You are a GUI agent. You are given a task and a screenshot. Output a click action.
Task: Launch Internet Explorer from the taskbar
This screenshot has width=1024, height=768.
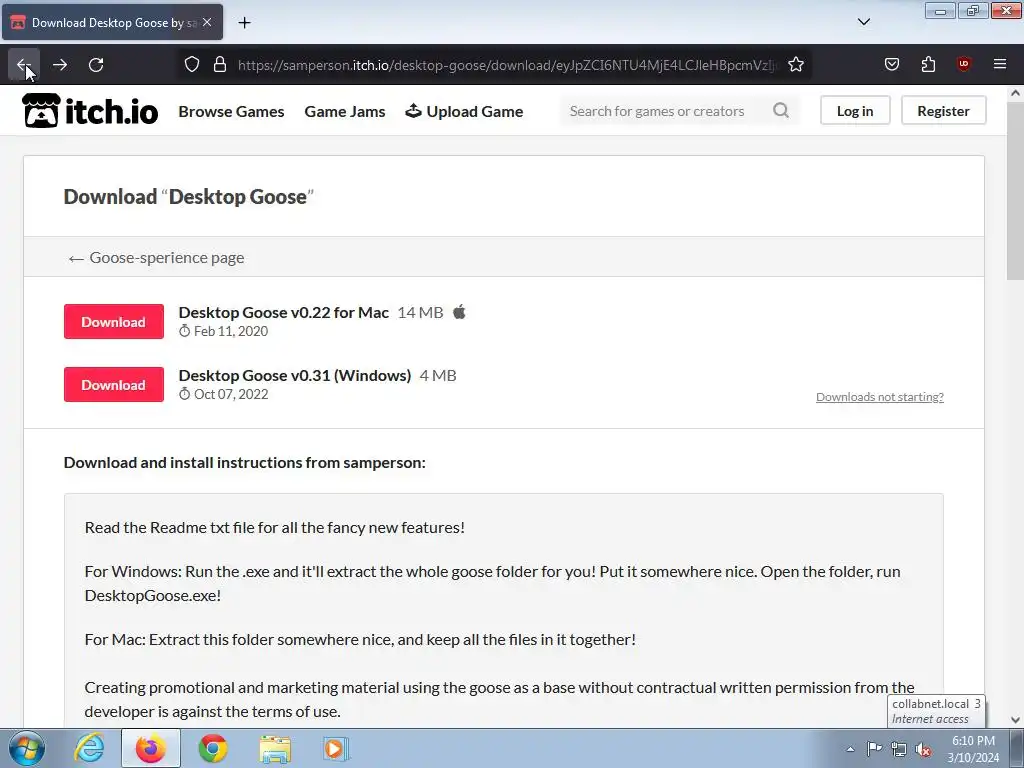pyautogui.click(x=89, y=748)
